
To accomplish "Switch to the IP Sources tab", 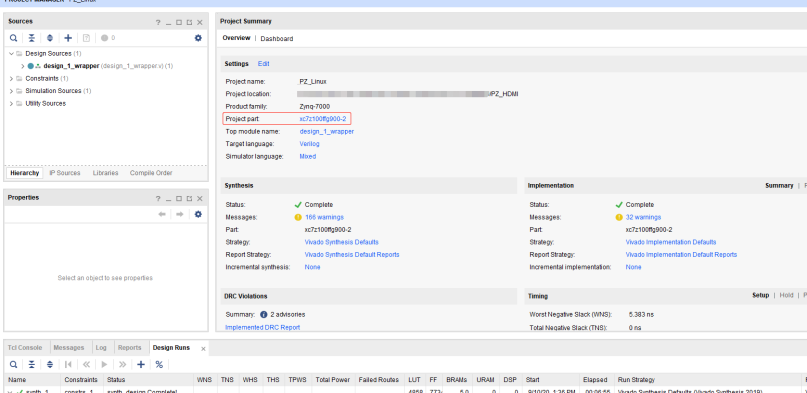I will tap(65, 173).
